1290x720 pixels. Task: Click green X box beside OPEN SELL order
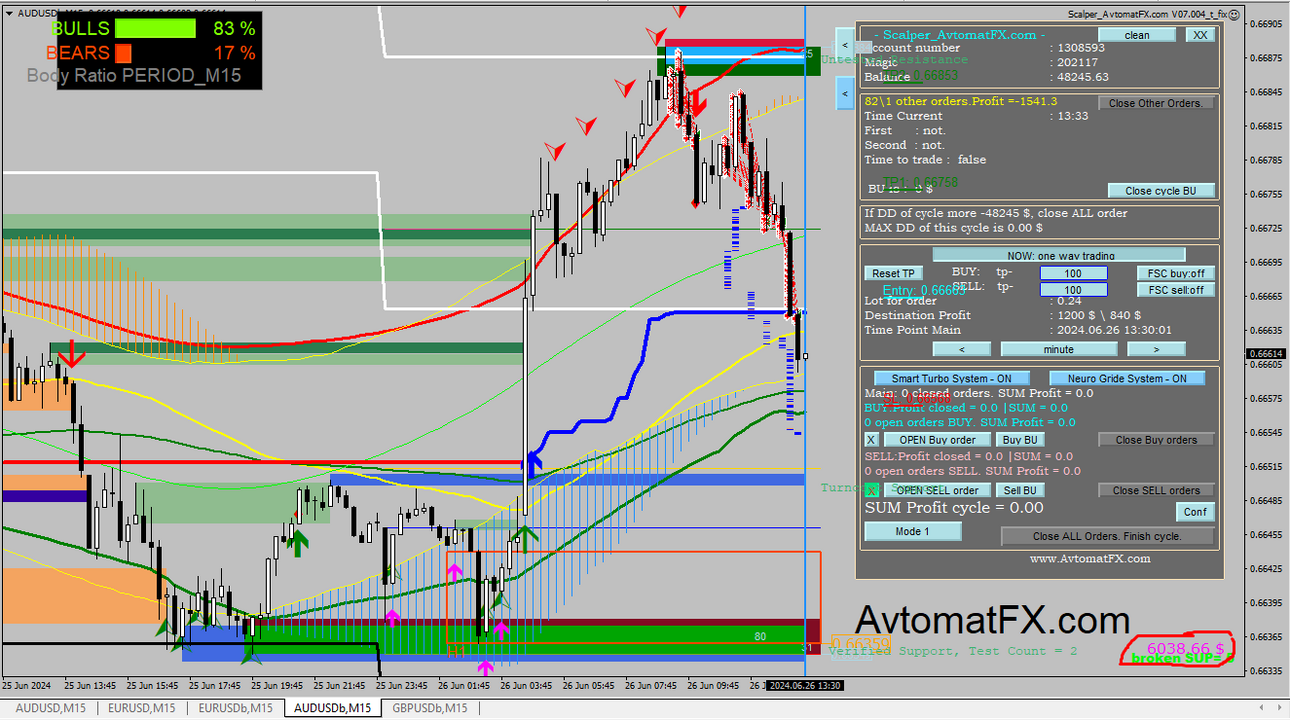pyautogui.click(x=871, y=490)
